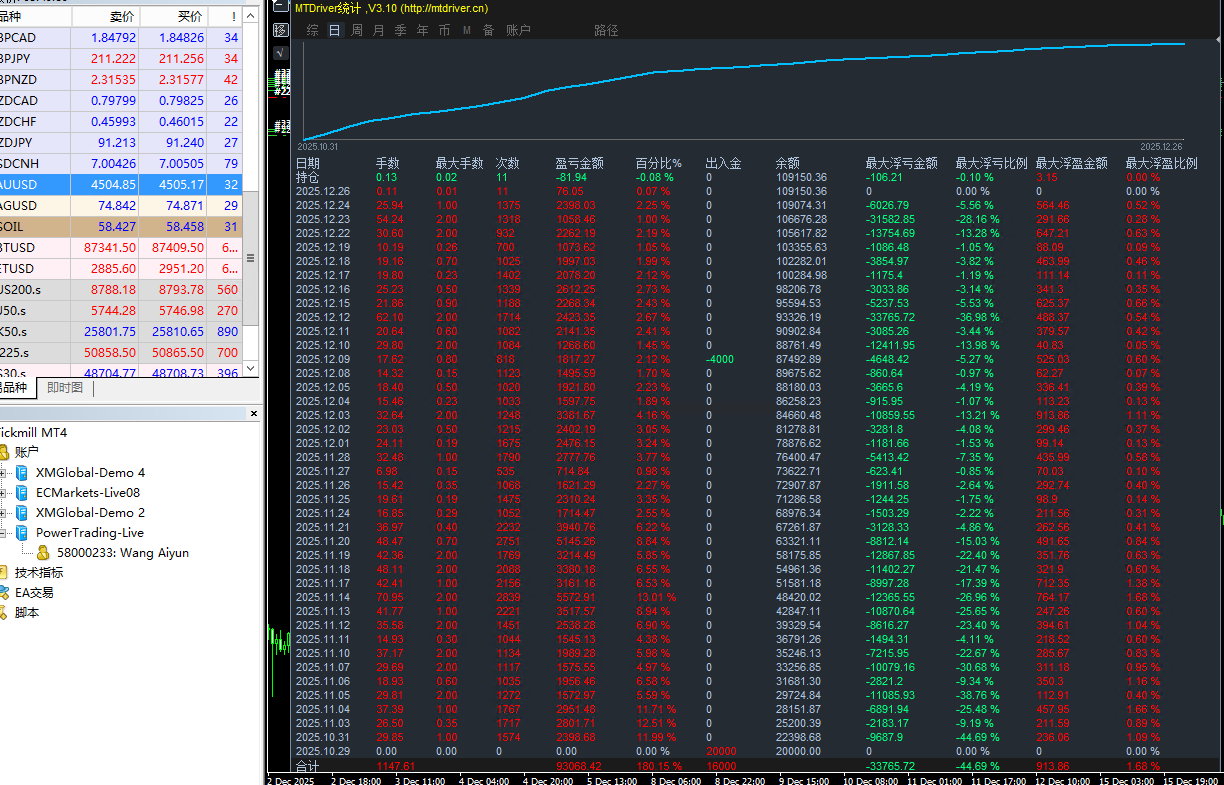Click the 合计 totals row label
This screenshot has height=785, width=1224.
point(308,765)
